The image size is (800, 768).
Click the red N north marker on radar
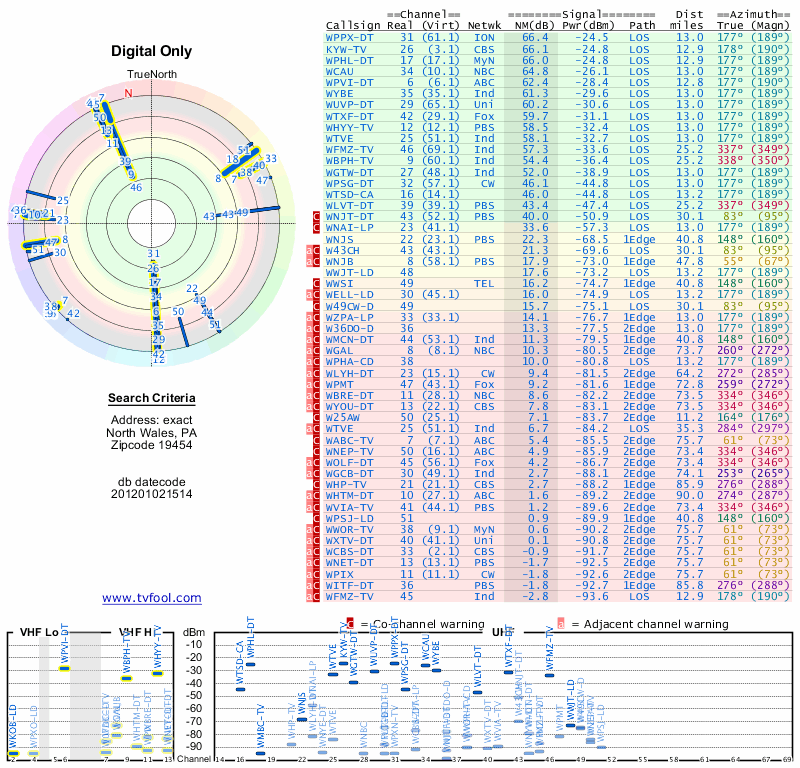[127, 94]
